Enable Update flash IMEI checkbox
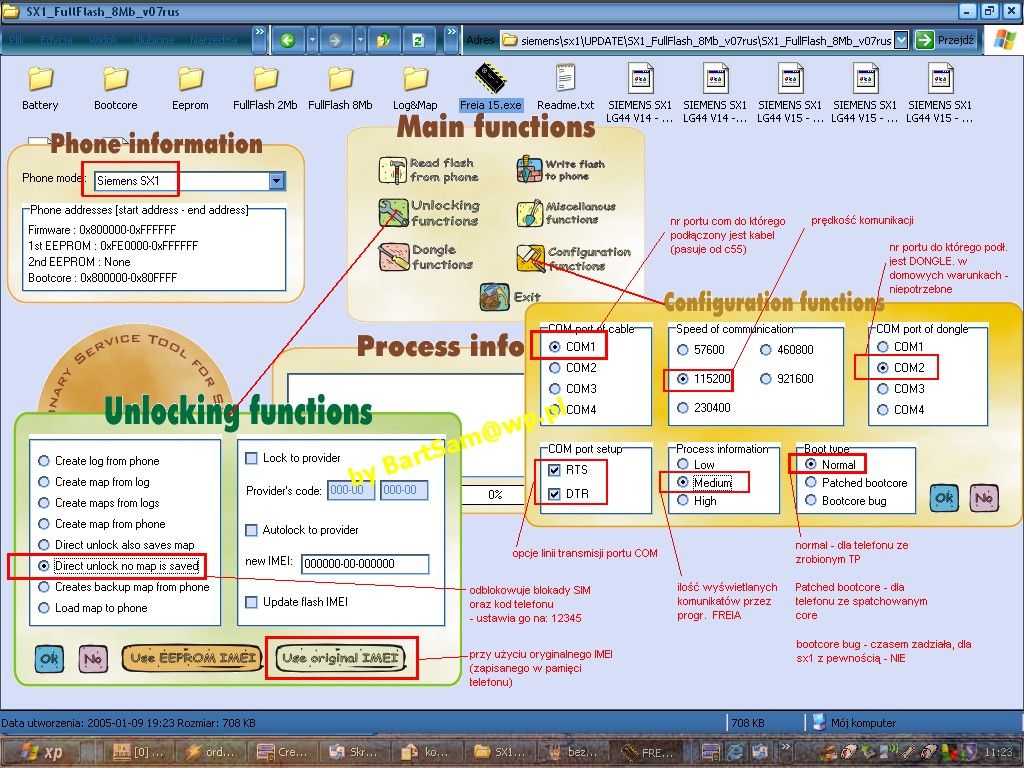The width and height of the screenshot is (1024, 768). tap(251, 602)
